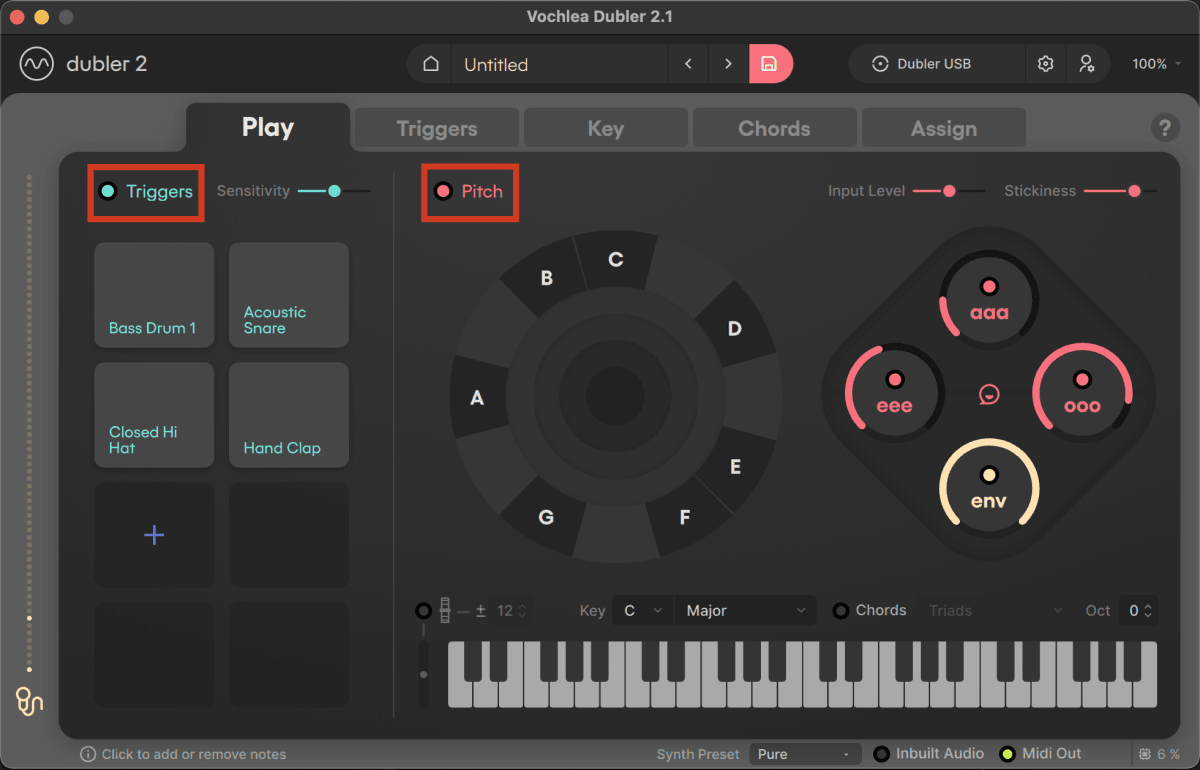Click the vocal signature icon at bottom left
Viewport: 1200px width, 770px height.
[x=28, y=702]
